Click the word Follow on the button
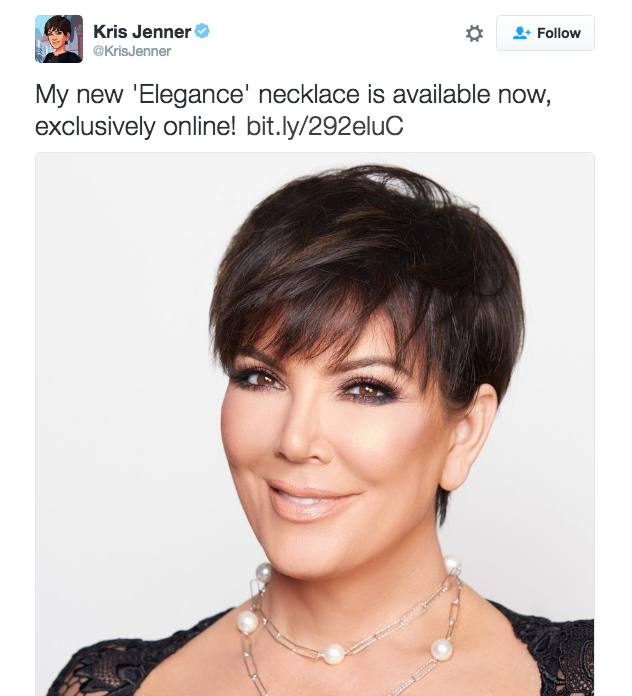Screen dimensions: 632x696 point(558,33)
